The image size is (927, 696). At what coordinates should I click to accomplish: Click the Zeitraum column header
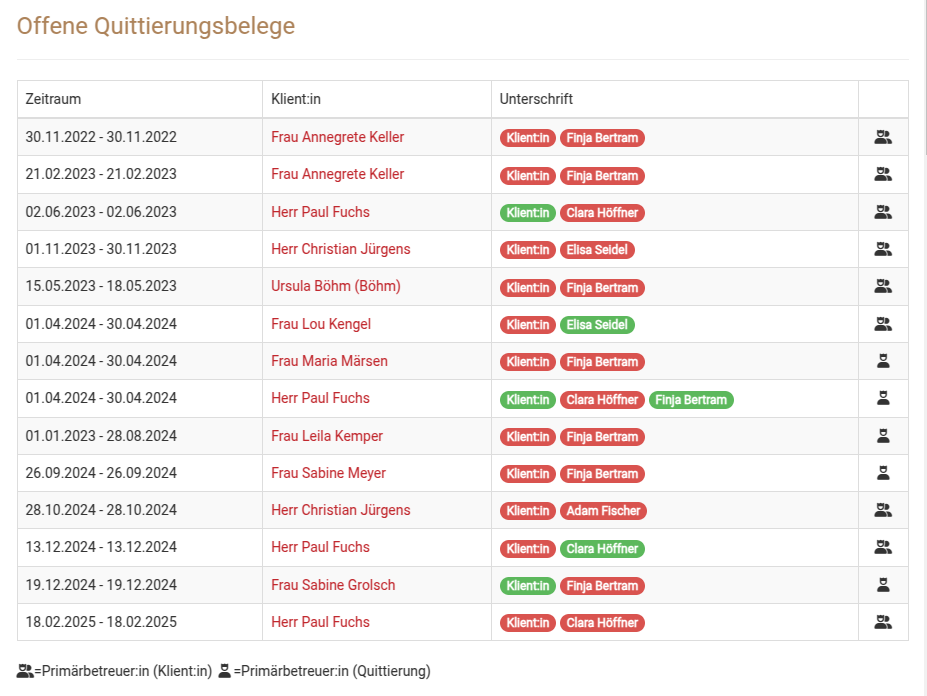coord(53,99)
